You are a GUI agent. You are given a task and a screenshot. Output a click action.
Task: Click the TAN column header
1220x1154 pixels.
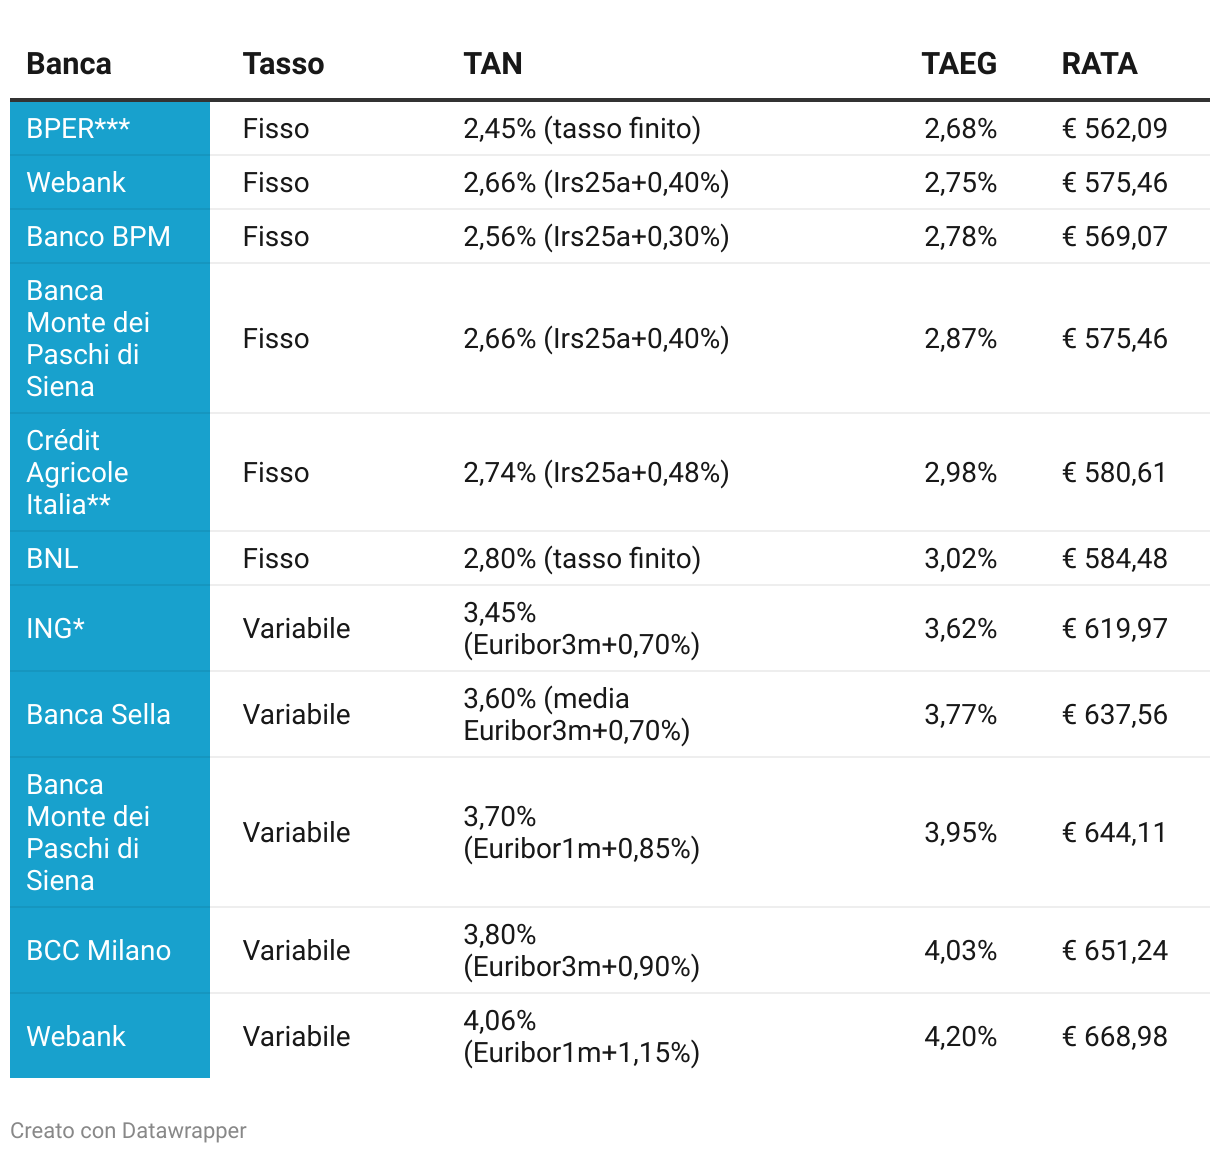pyautogui.click(x=492, y=64)
